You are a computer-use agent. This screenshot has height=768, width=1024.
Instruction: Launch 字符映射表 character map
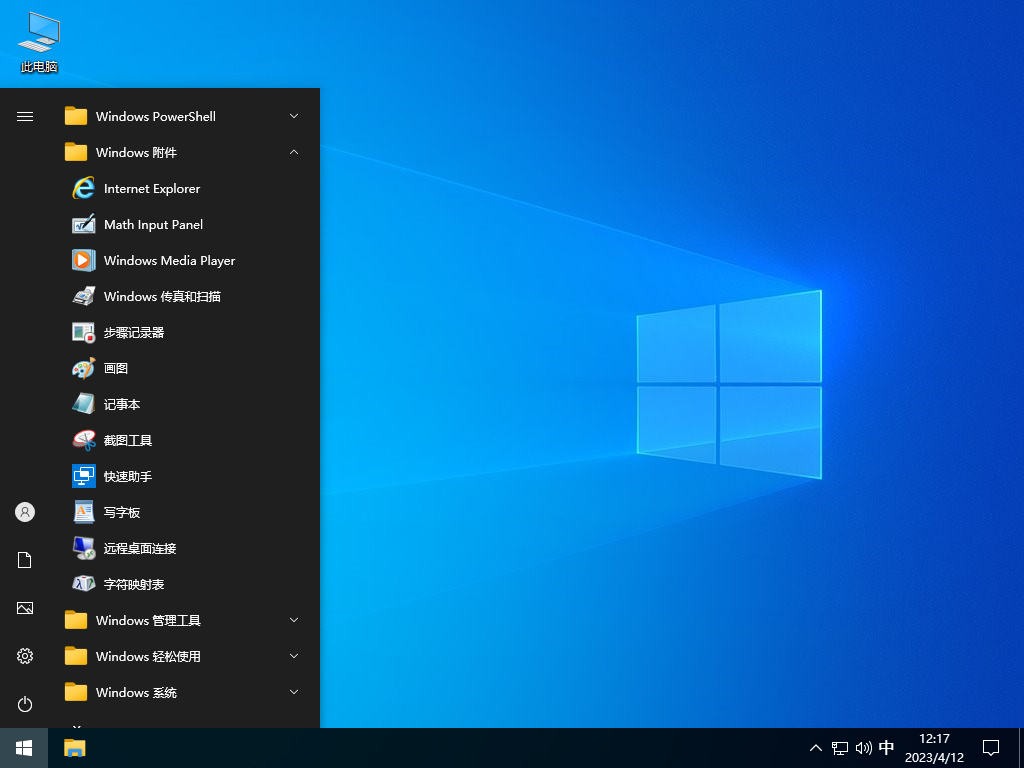coord(133,584)
